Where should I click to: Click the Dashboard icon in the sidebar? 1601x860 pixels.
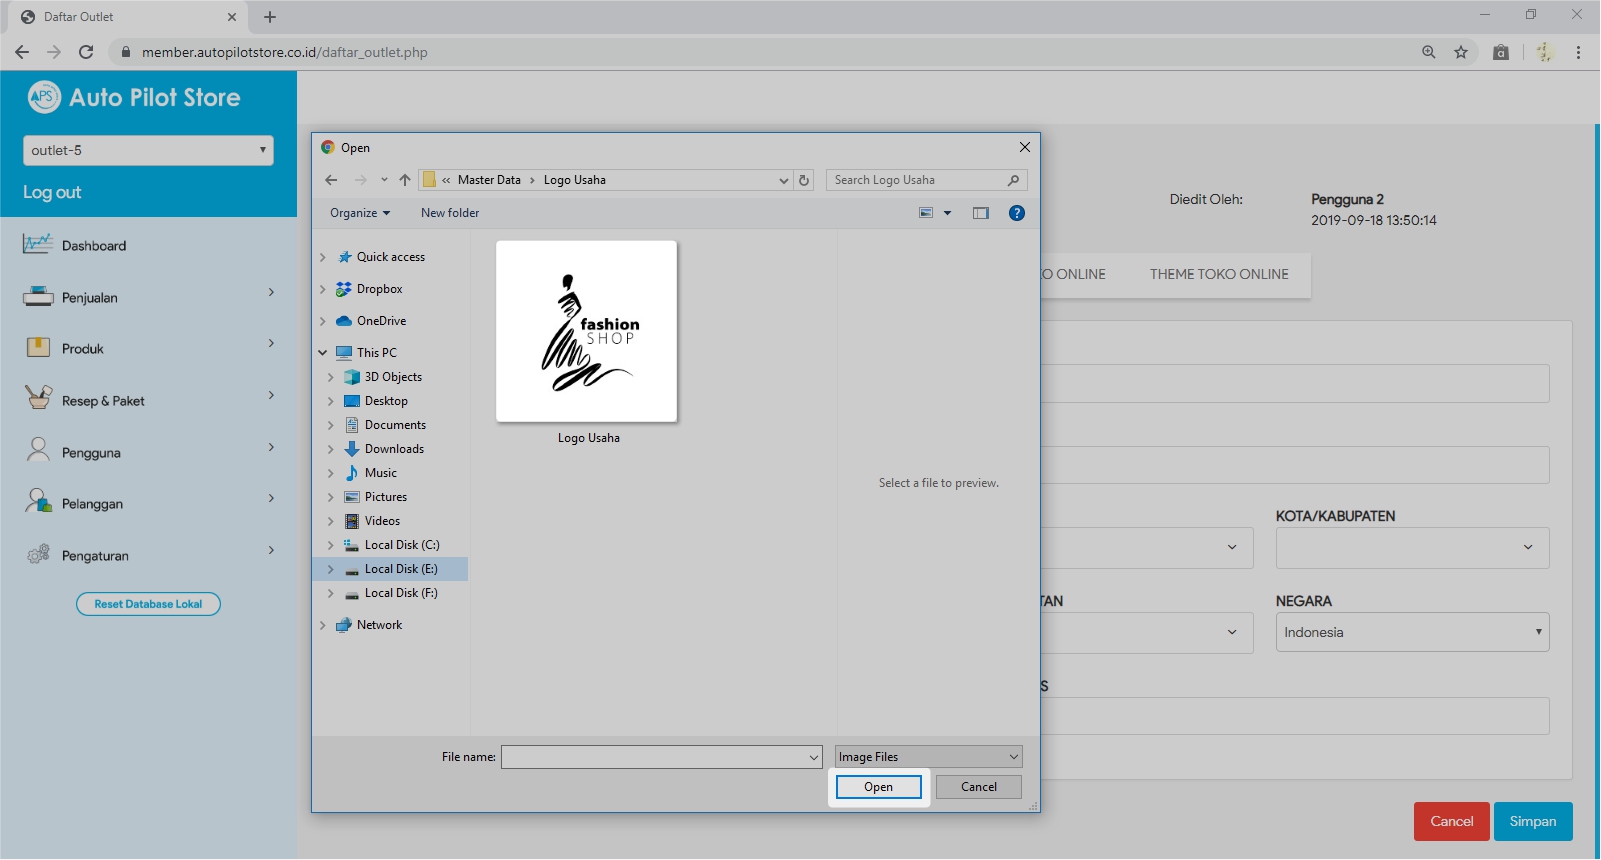coord(37,245)
